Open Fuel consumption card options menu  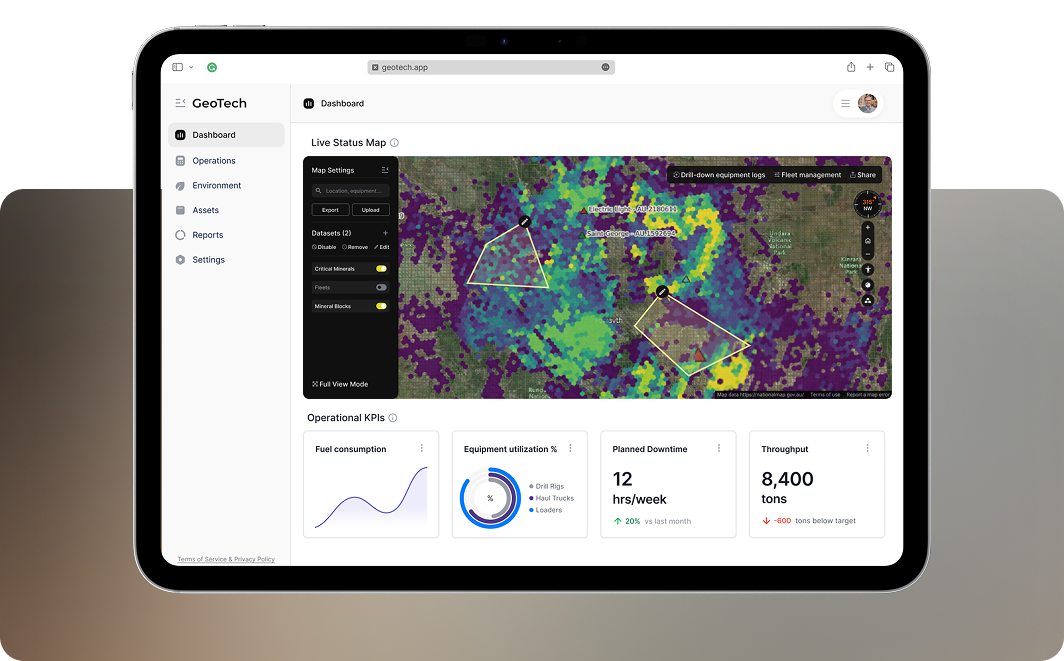pos(422,449)
